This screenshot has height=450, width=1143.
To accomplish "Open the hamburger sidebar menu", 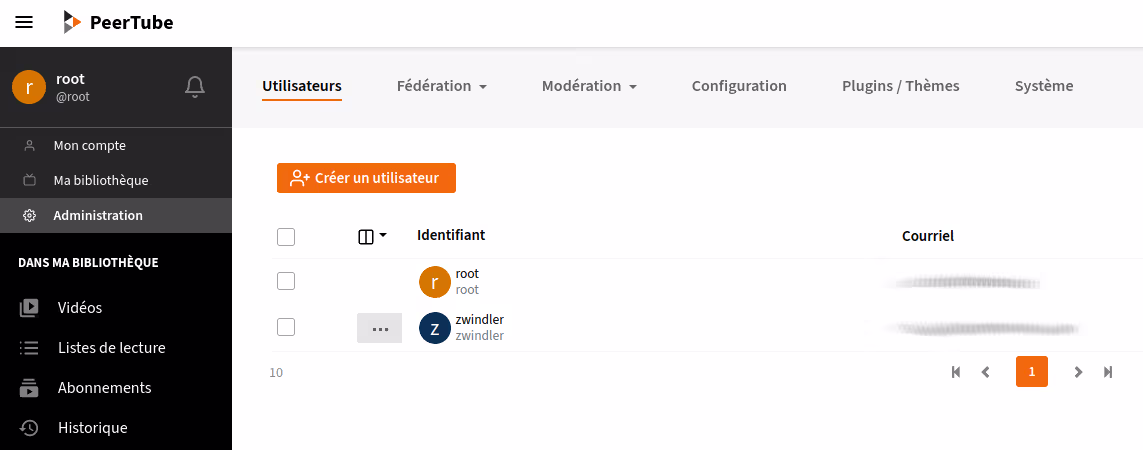I will point(24,22).
